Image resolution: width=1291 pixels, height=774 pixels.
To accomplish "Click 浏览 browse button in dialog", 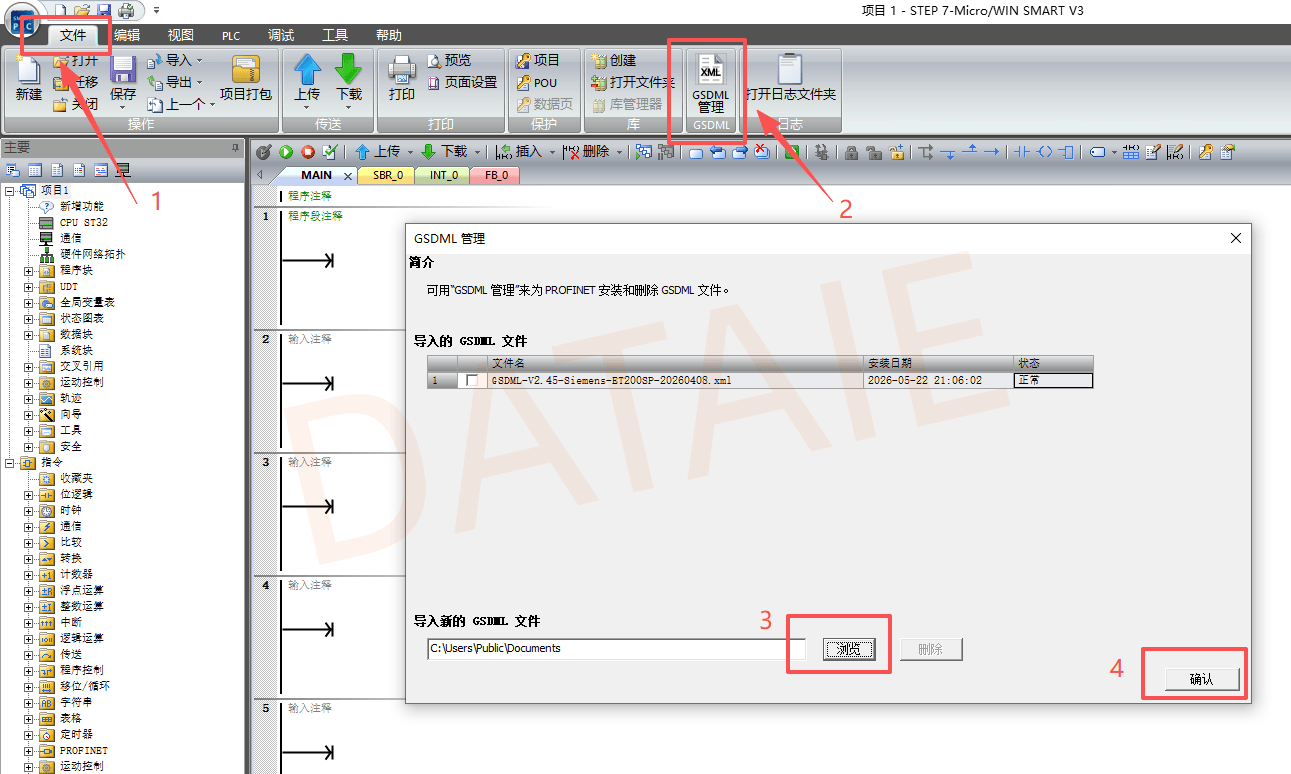I will coord(849,649).
